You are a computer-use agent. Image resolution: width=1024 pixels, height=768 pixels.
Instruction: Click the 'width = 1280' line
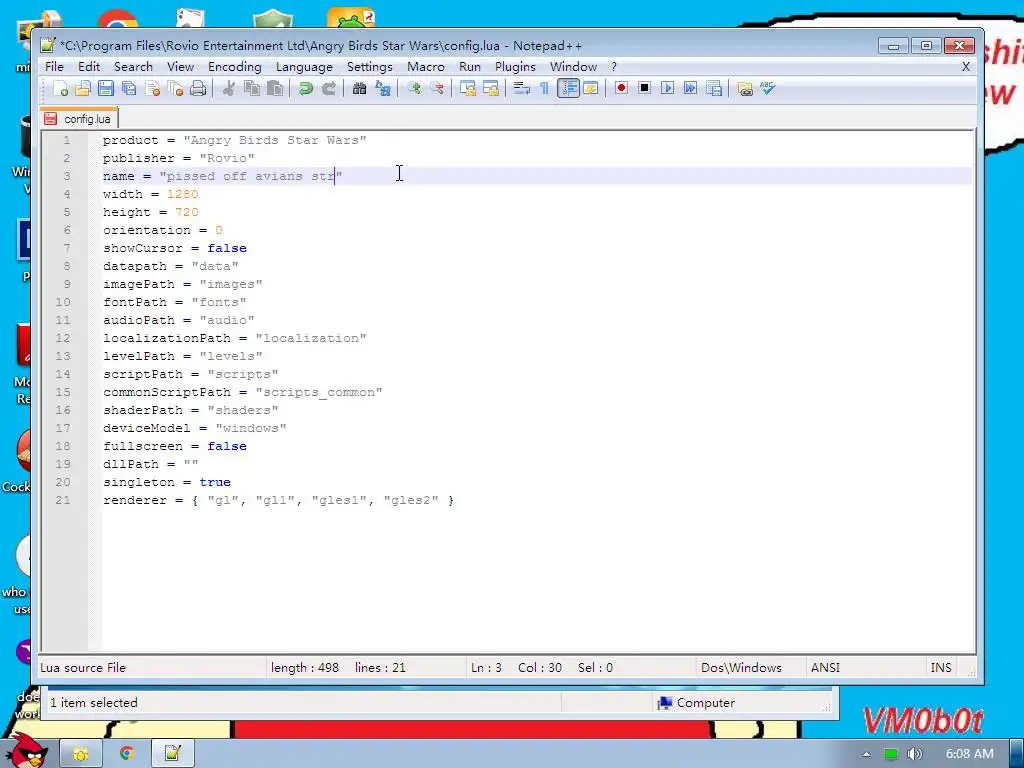pyautogui.click(x=151, y=194)
